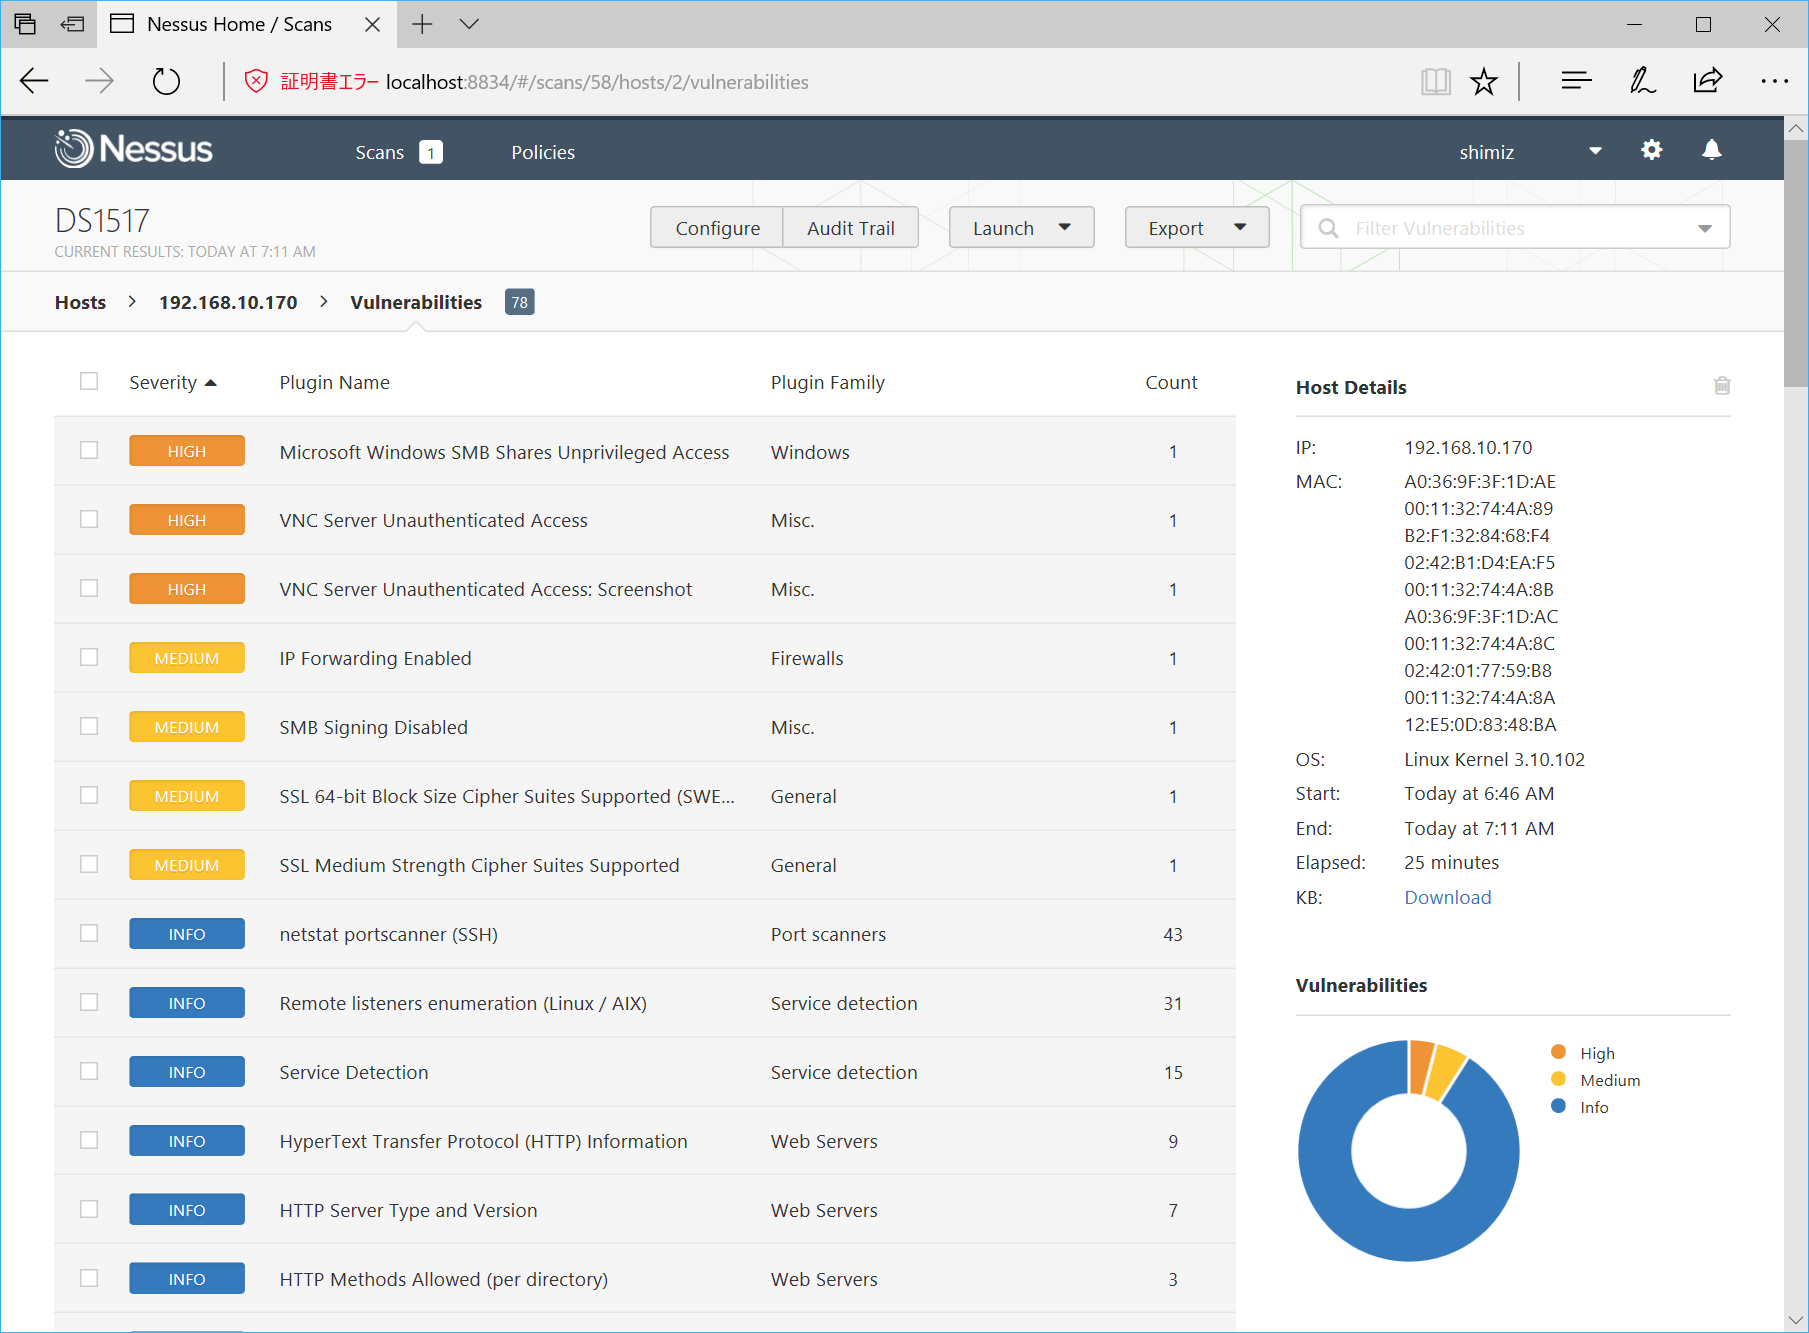Open the settings gear in Nessus header
1809x1333 pixels.
[x=1652, y=150]
